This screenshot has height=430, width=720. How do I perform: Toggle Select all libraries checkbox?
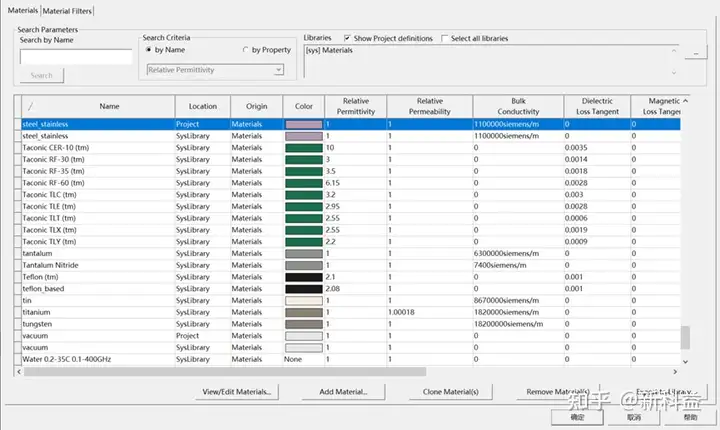pyautogui.click(x=444, y=38)
